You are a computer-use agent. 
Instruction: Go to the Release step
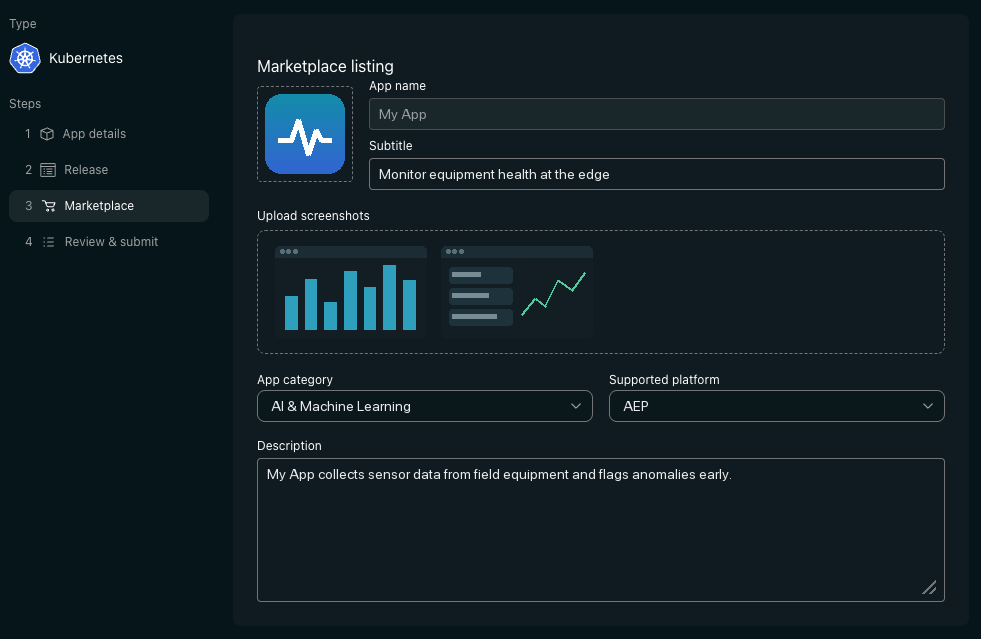coord(109,170)
